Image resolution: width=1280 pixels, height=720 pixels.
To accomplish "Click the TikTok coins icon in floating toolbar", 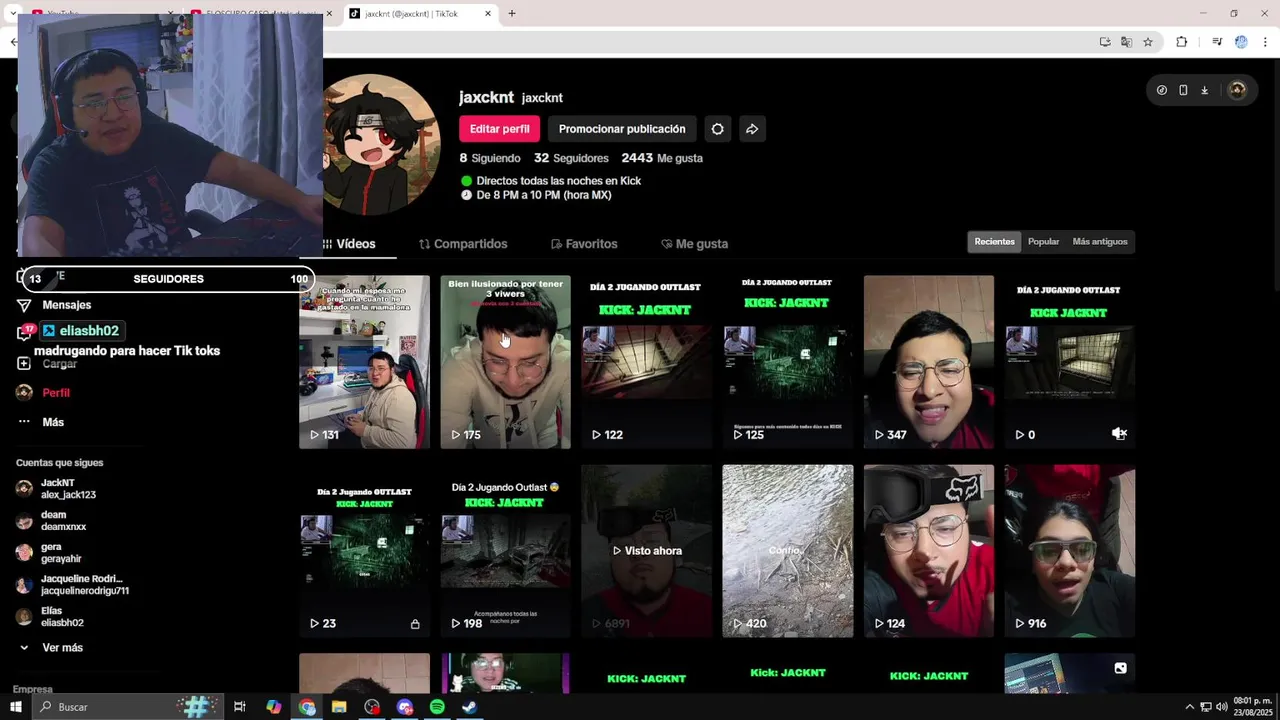I will (1161, 90).
